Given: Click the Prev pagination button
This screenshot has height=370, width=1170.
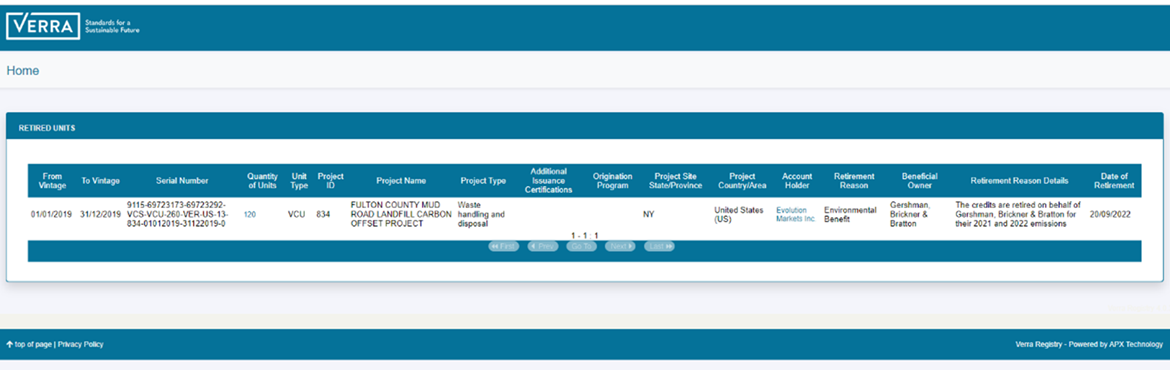Looking at the screenshot, I should [543, 246].
